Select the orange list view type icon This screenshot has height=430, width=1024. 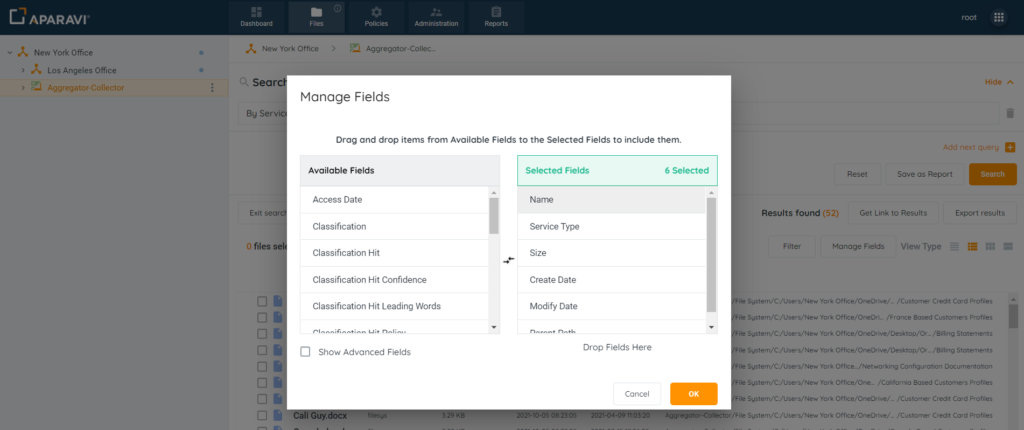click(971, 246)
